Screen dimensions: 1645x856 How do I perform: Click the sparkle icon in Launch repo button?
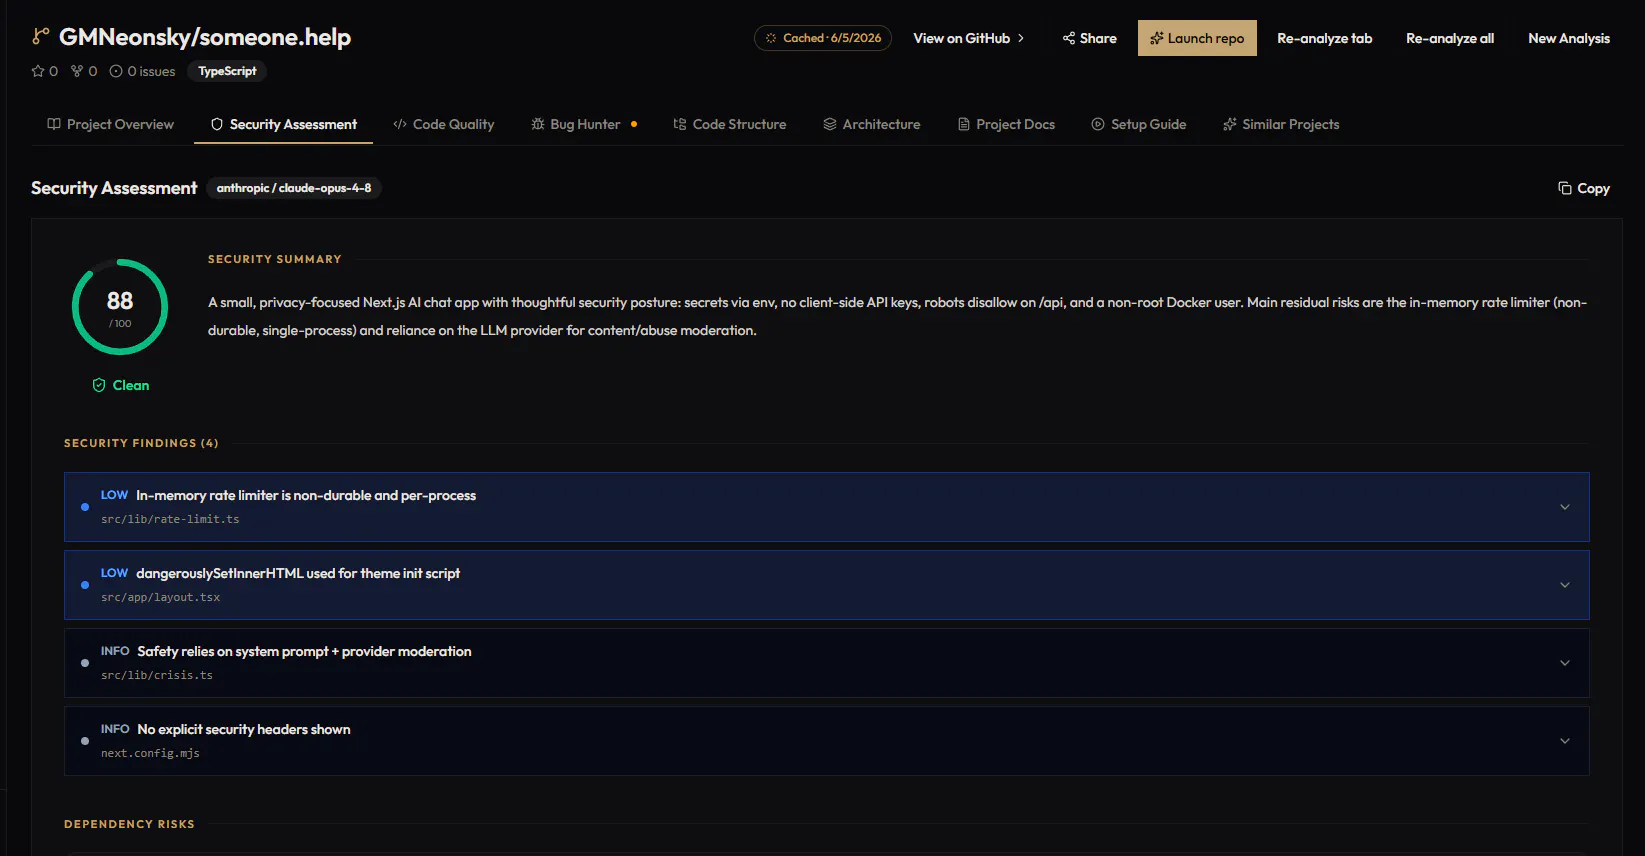1157,38
